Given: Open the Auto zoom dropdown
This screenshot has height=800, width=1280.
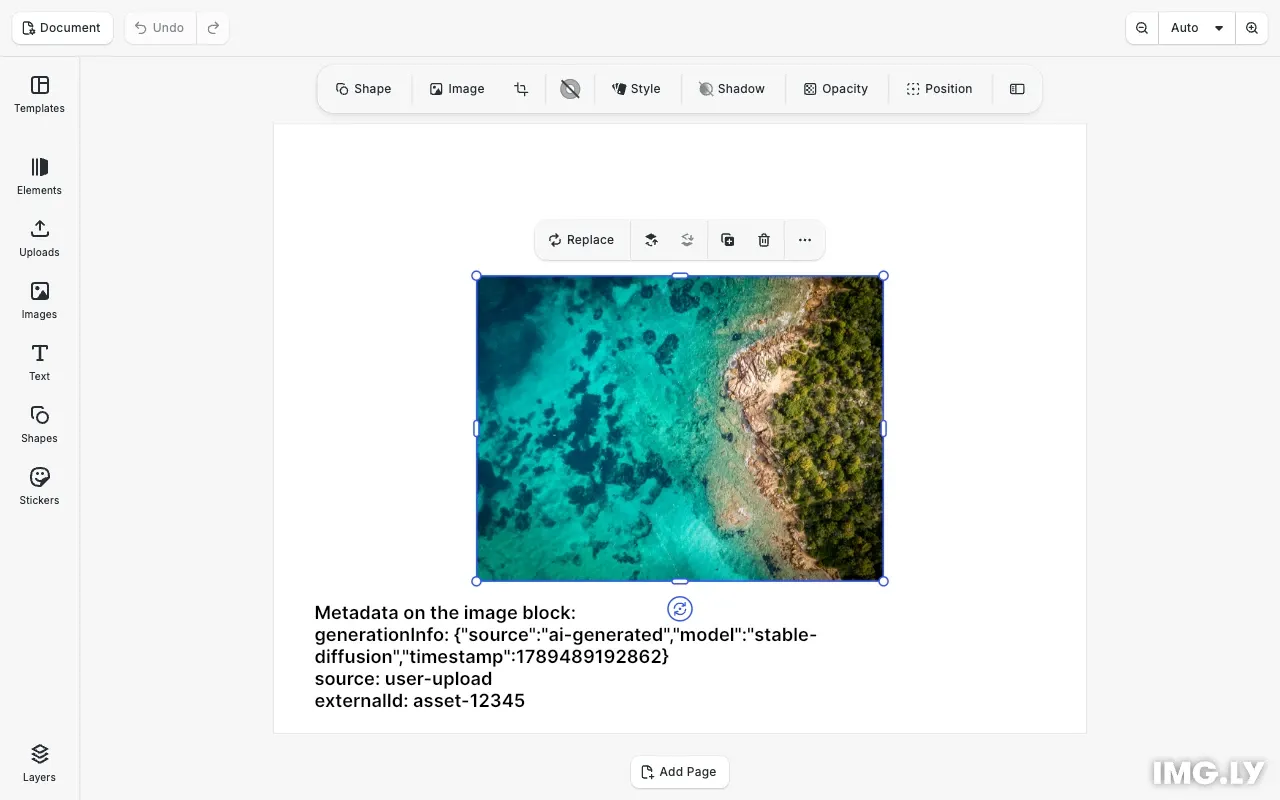Looking at the screenshot, I should click(1197, 28).
